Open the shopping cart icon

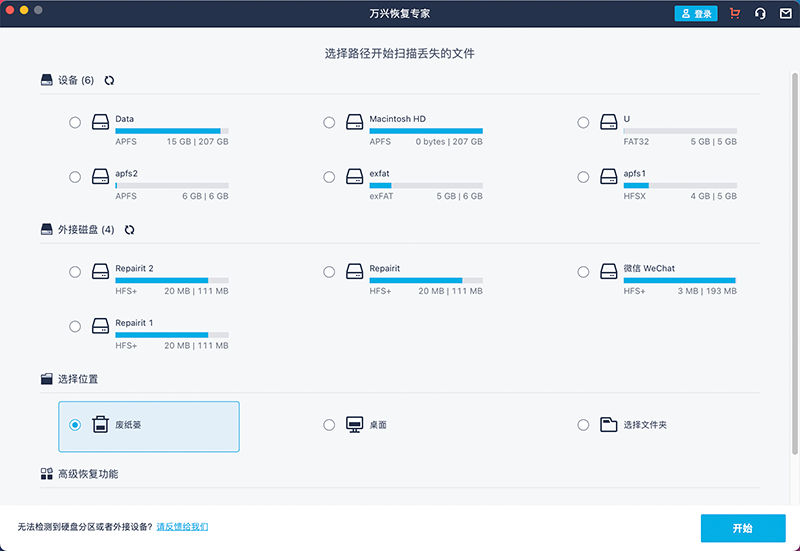735,13
